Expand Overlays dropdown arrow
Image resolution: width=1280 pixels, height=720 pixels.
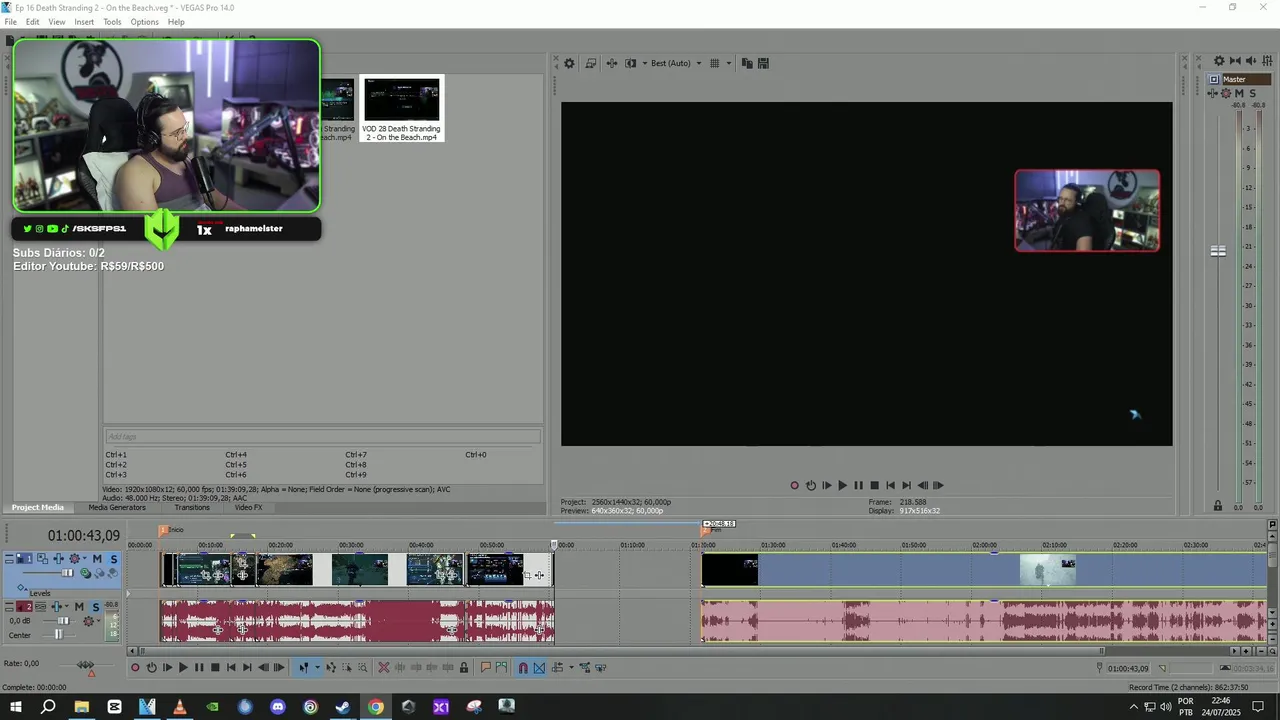pyautogui.click(x=728, y=63)
